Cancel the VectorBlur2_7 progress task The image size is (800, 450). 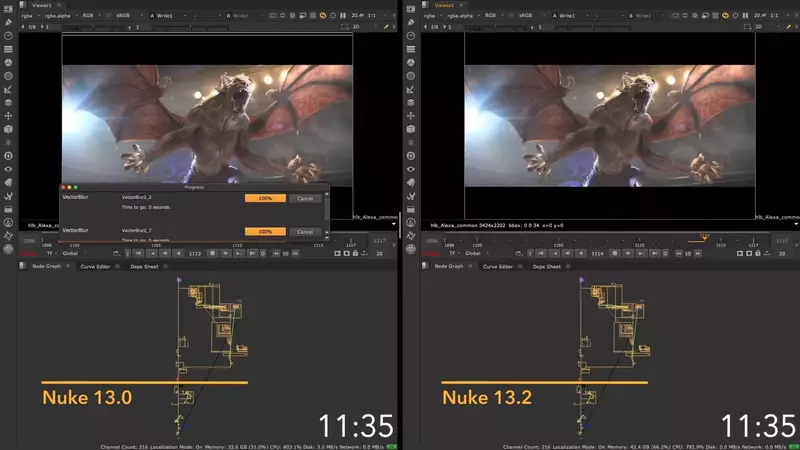305,232
